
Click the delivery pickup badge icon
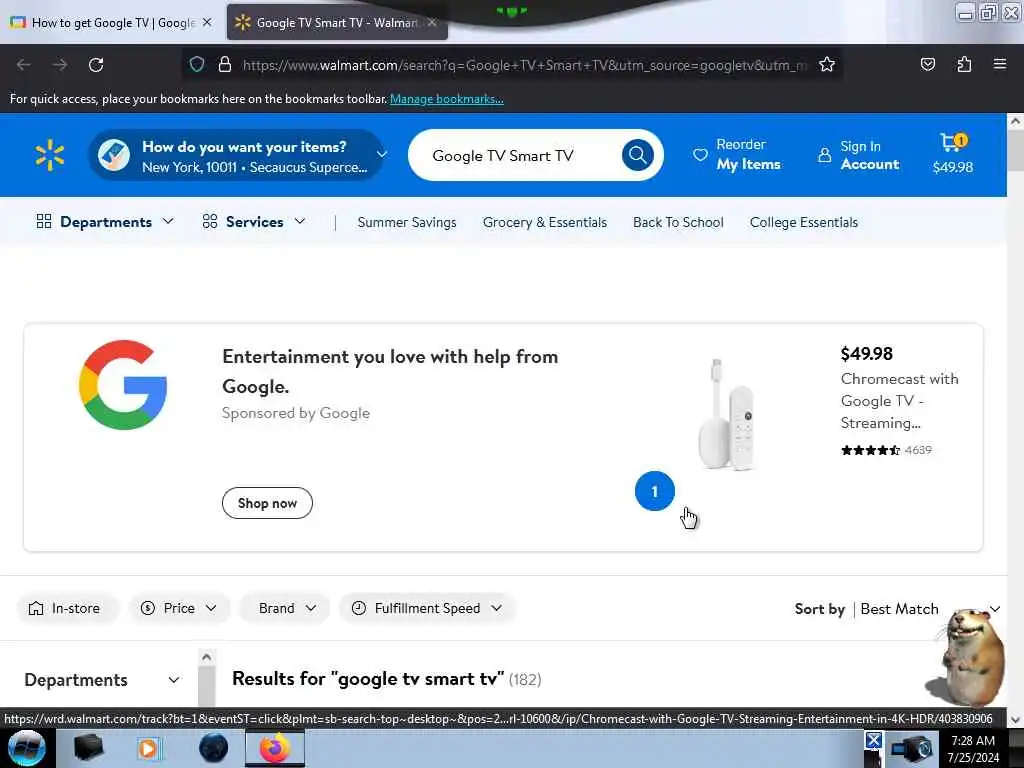pyautogui.click(x=114, y=155)
